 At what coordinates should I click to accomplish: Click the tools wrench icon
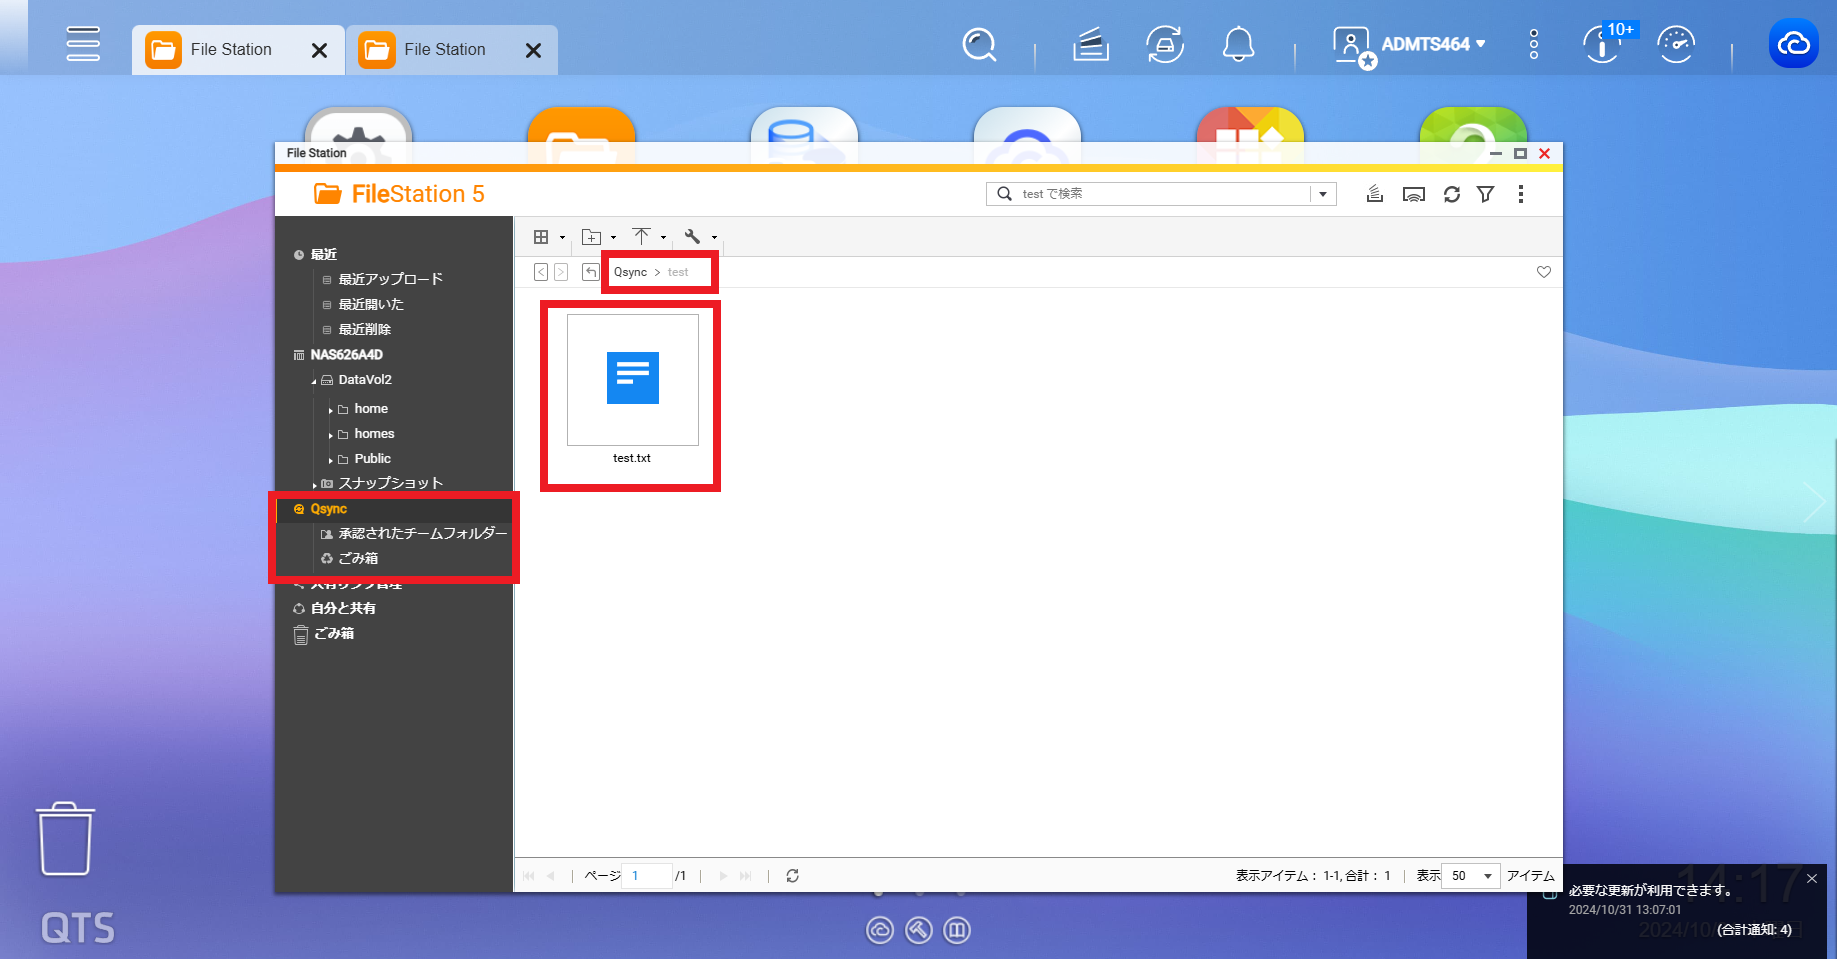point(692,237)
